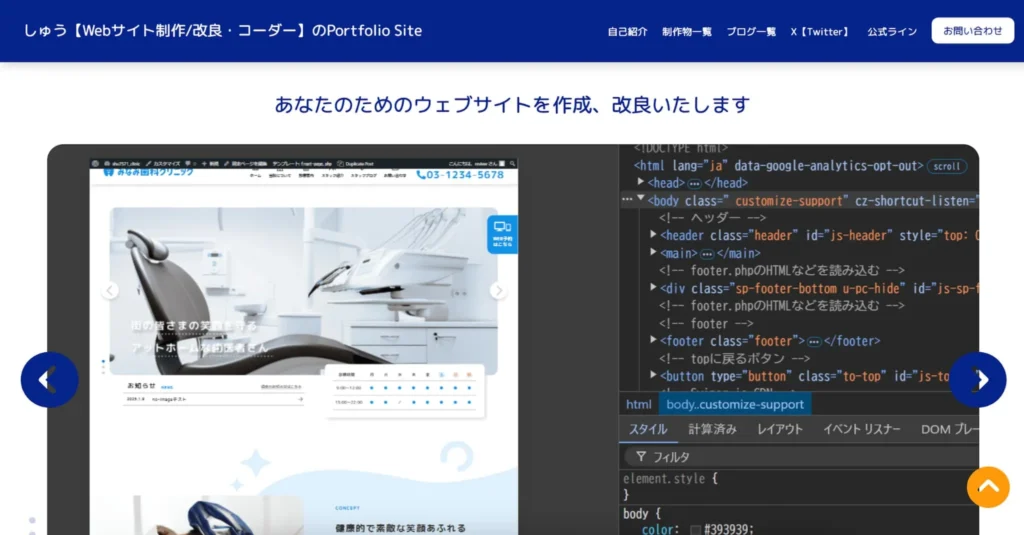The width and height of the screenshot is (1024, 535).
Task: Click the right arrow on dental clinic slider
Action: point(498,291)
